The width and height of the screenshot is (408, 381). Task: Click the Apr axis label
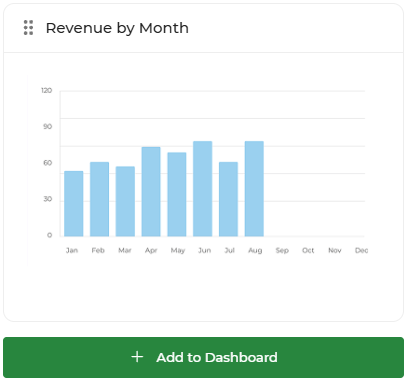point(151,251)
